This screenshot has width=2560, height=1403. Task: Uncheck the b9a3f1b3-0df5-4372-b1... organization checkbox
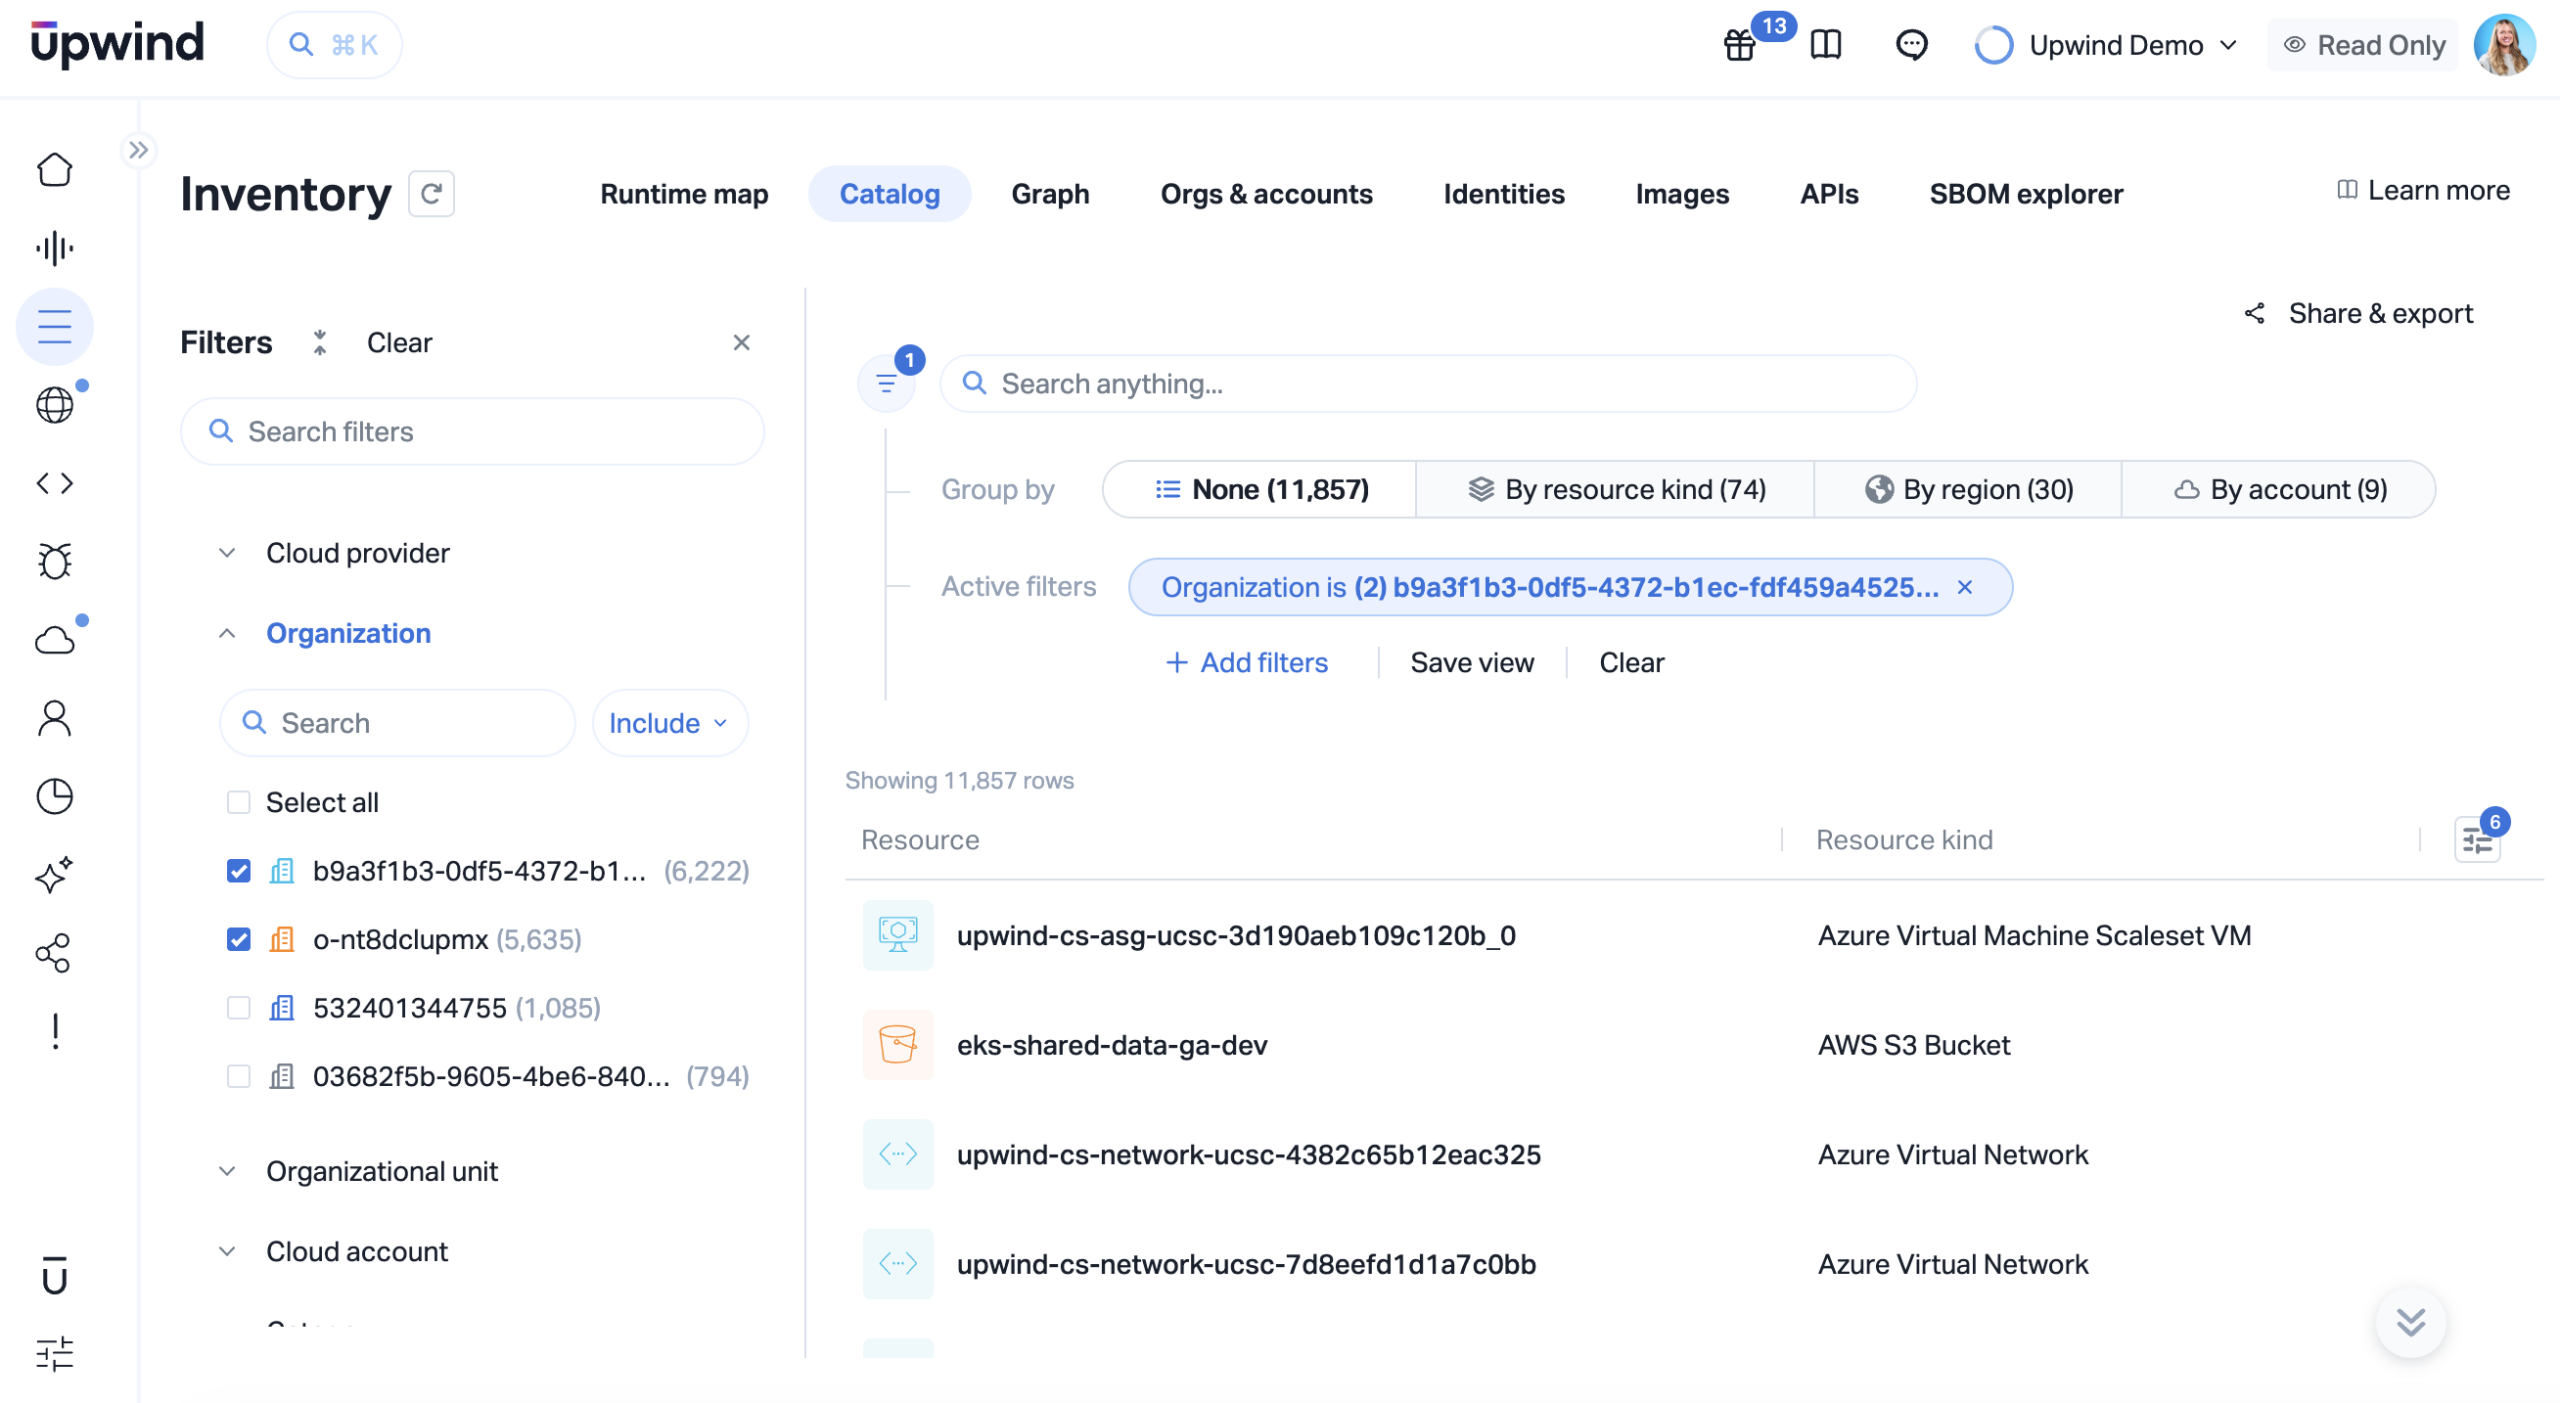point(238,871)
